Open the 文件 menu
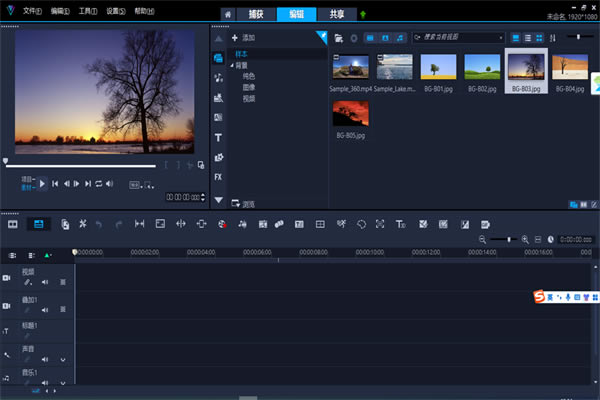 click(32, 11)
